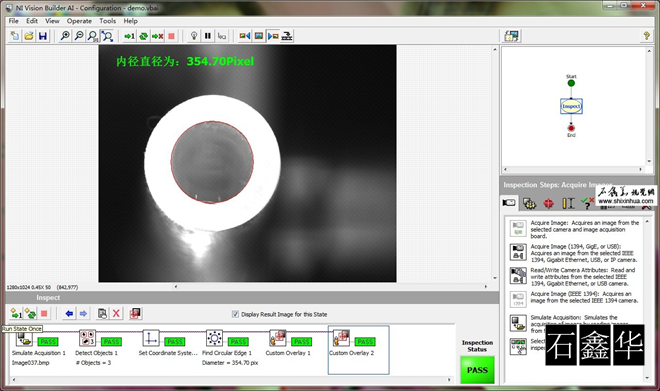Click the green PASS Inspection Status indicator
660x391 pixels.
pyautogui.click(x=477, y=370)
